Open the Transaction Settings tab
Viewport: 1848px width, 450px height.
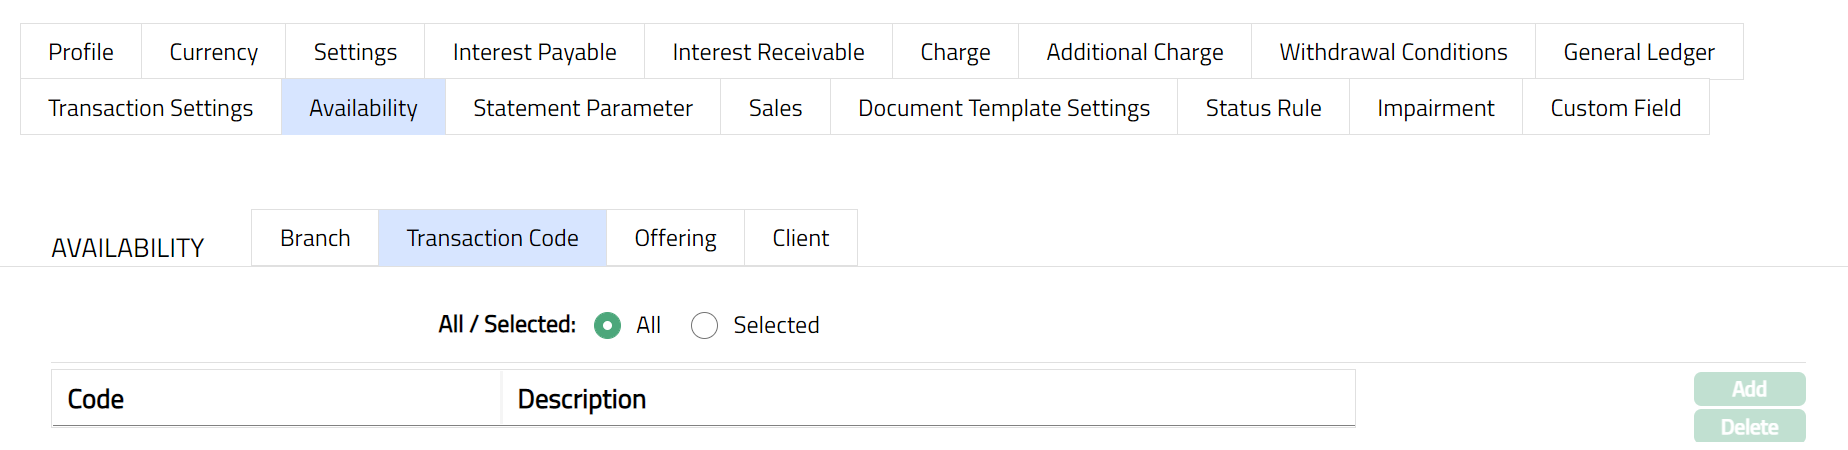point(151,108)
